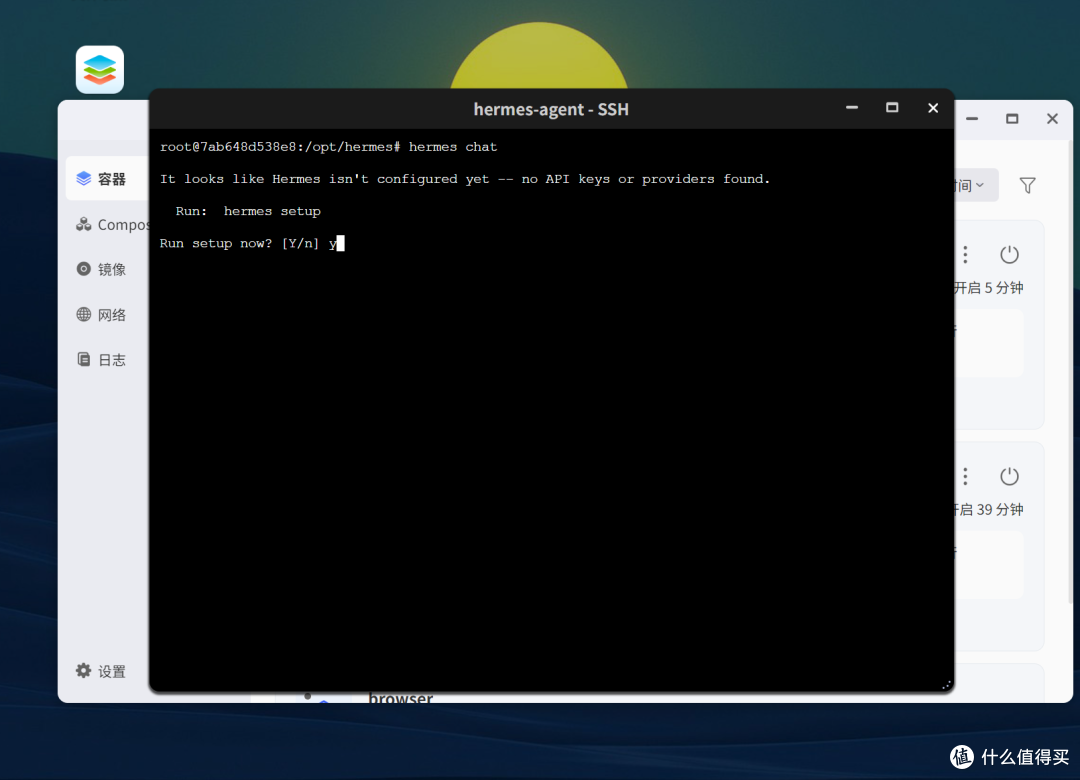Minimize the Docker manager window
The width and height of the screenshot is (1080, 780).
pos(972,119)
